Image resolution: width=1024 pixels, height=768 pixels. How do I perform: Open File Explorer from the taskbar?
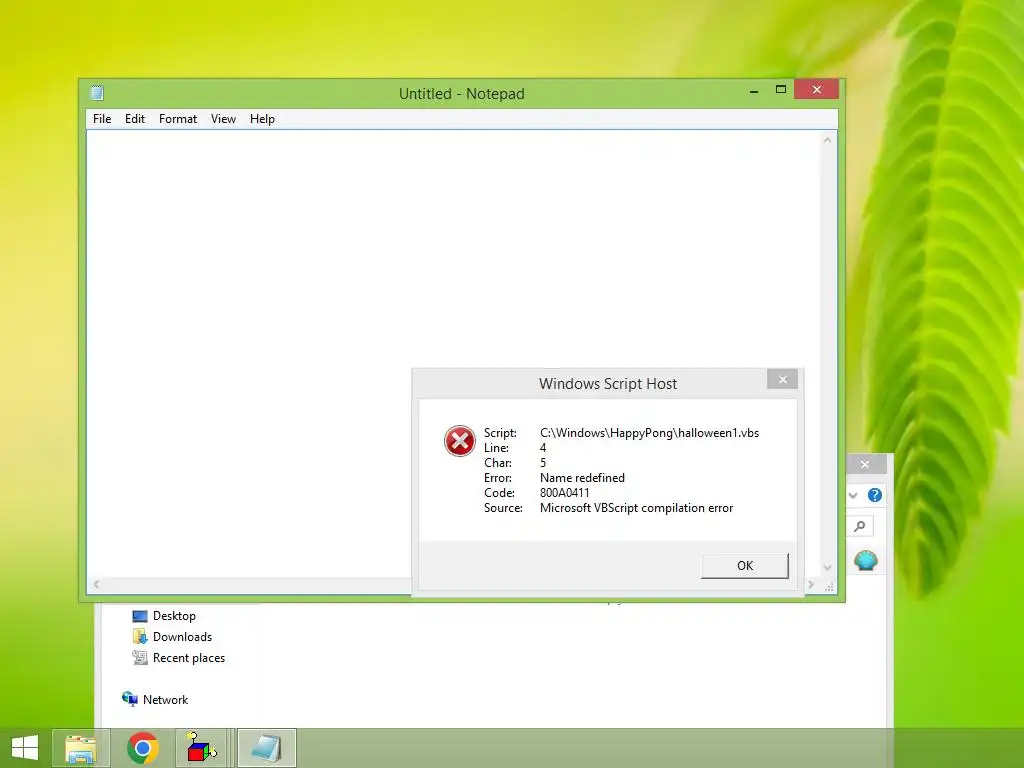81,748
